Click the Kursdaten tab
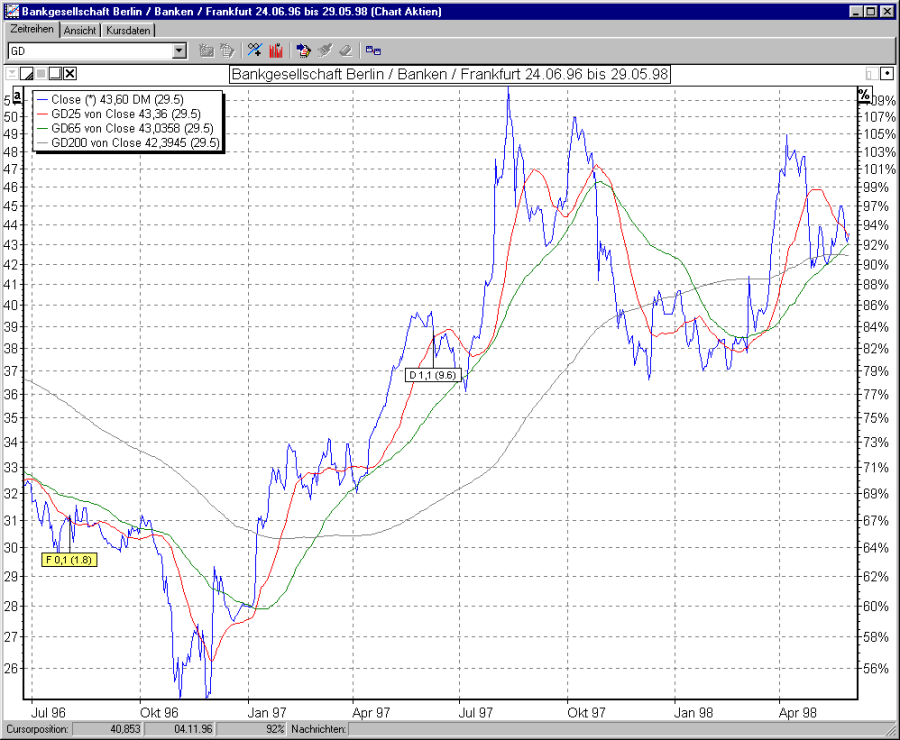The image size is (900, 740). point(127,30)
